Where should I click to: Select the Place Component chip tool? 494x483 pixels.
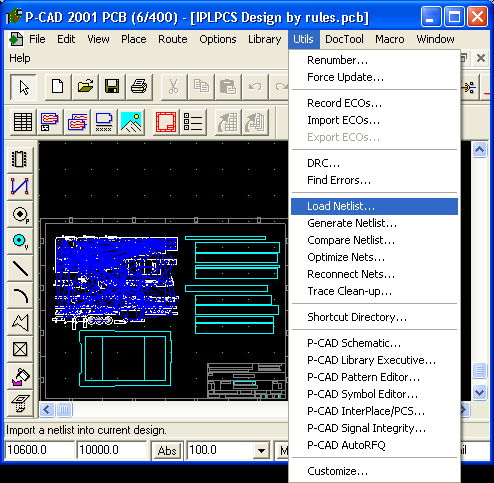click(20, 159)
